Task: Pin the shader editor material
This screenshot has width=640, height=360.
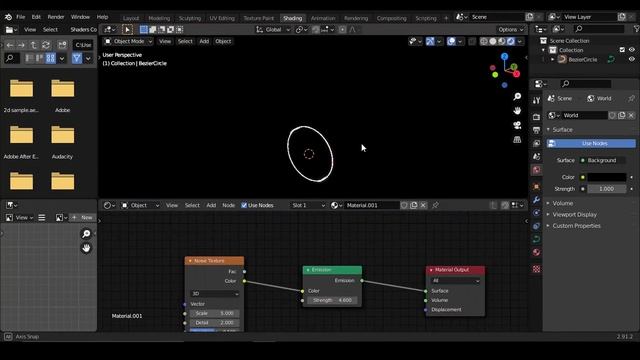Action: [436, 205]
